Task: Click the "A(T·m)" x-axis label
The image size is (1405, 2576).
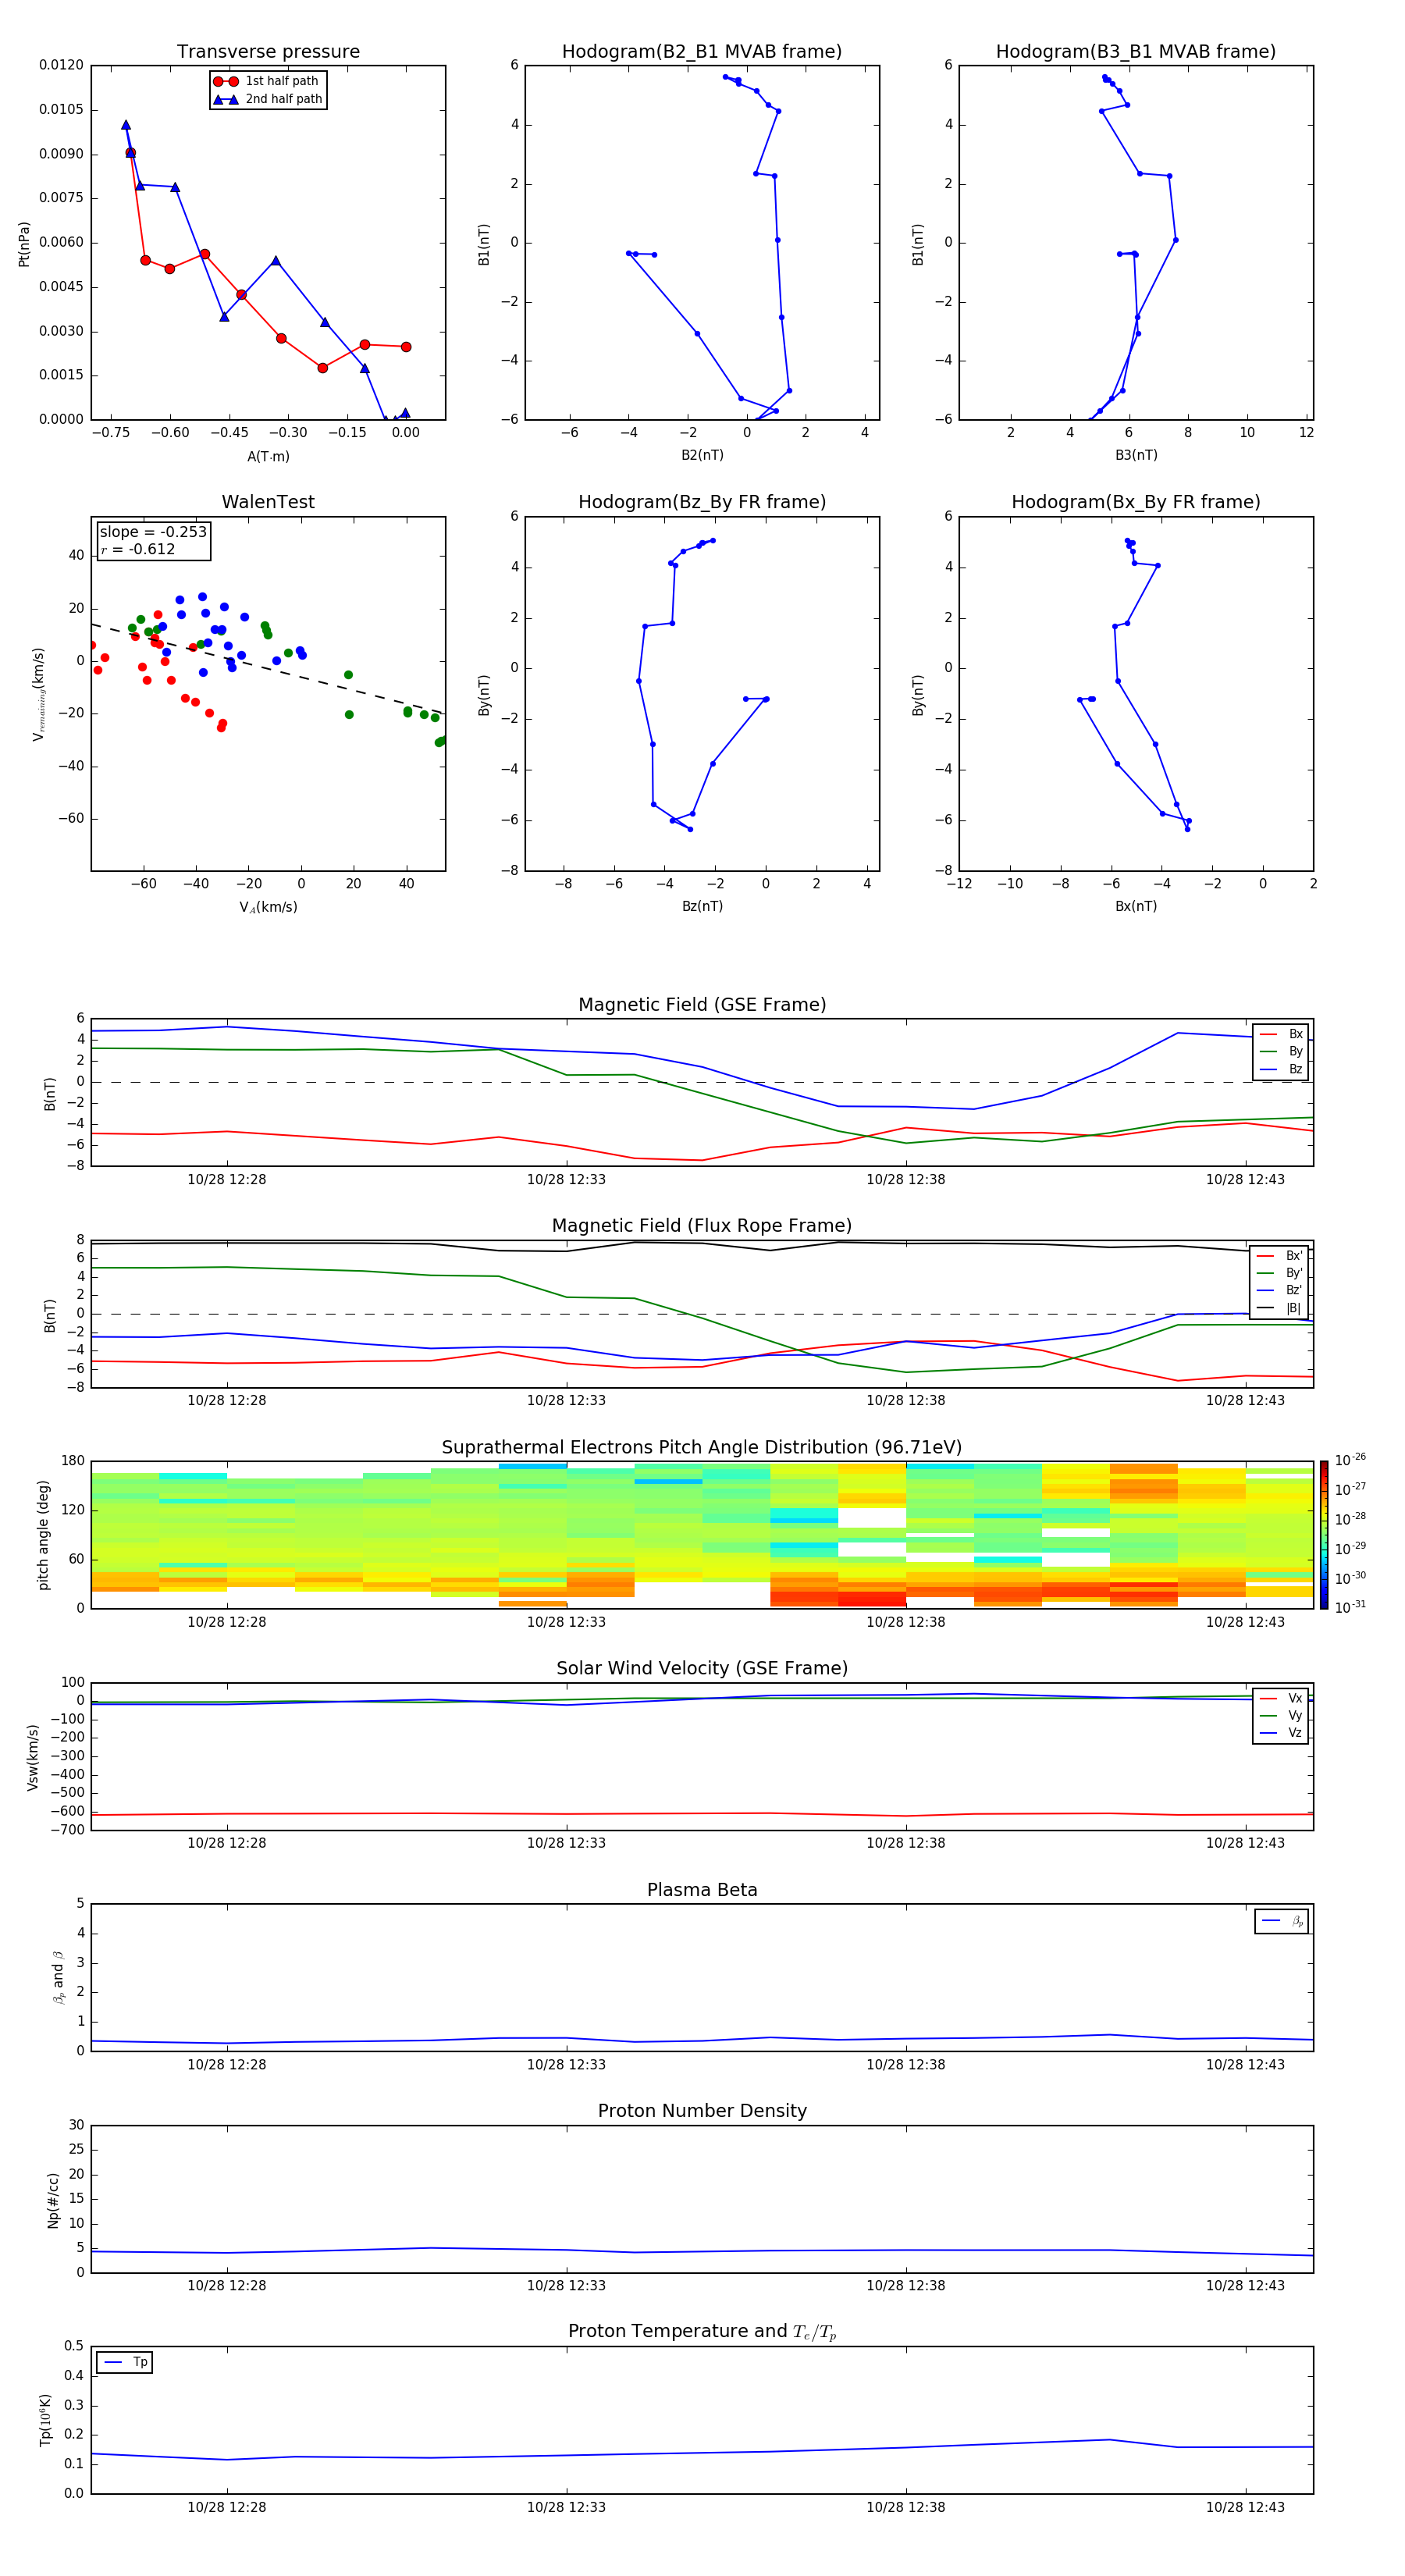Action: (x=268, y=456)
